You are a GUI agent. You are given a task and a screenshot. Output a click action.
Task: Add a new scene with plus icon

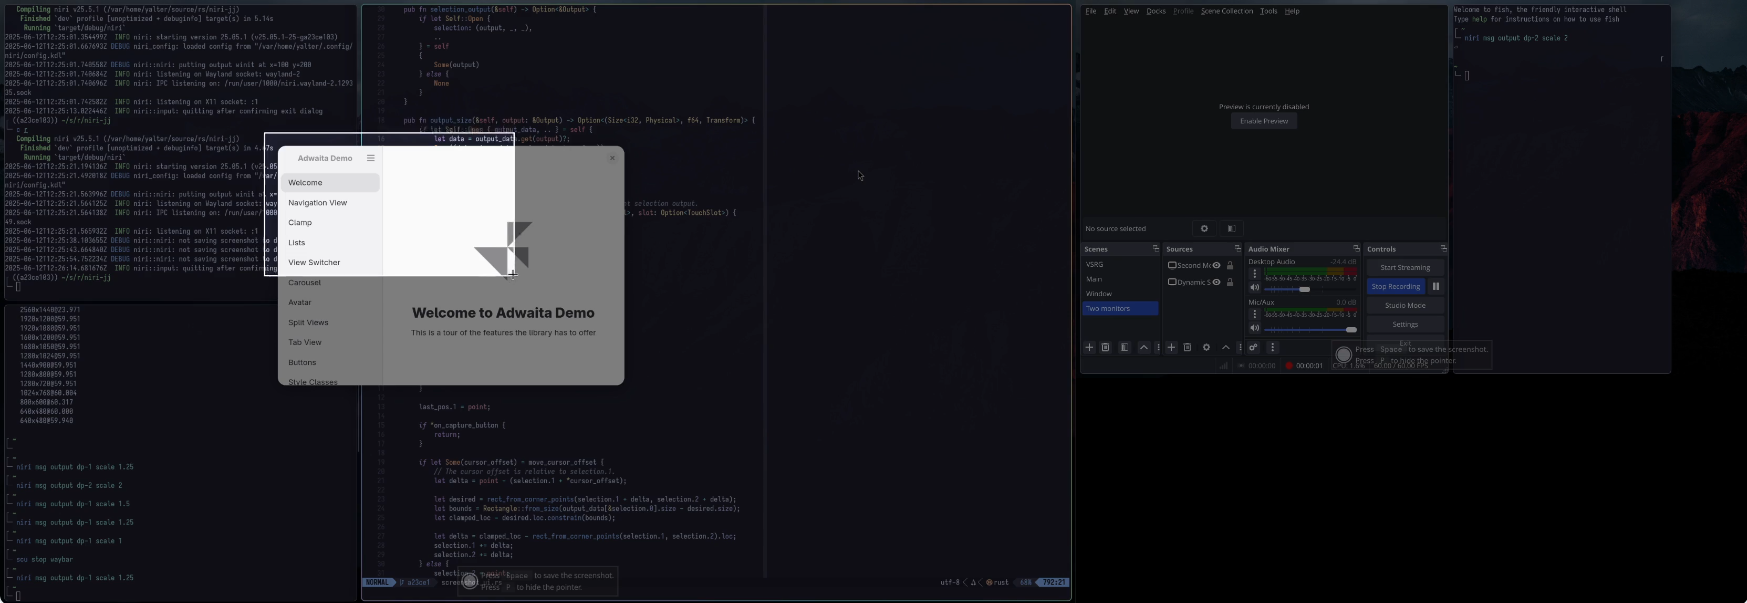1089,348
